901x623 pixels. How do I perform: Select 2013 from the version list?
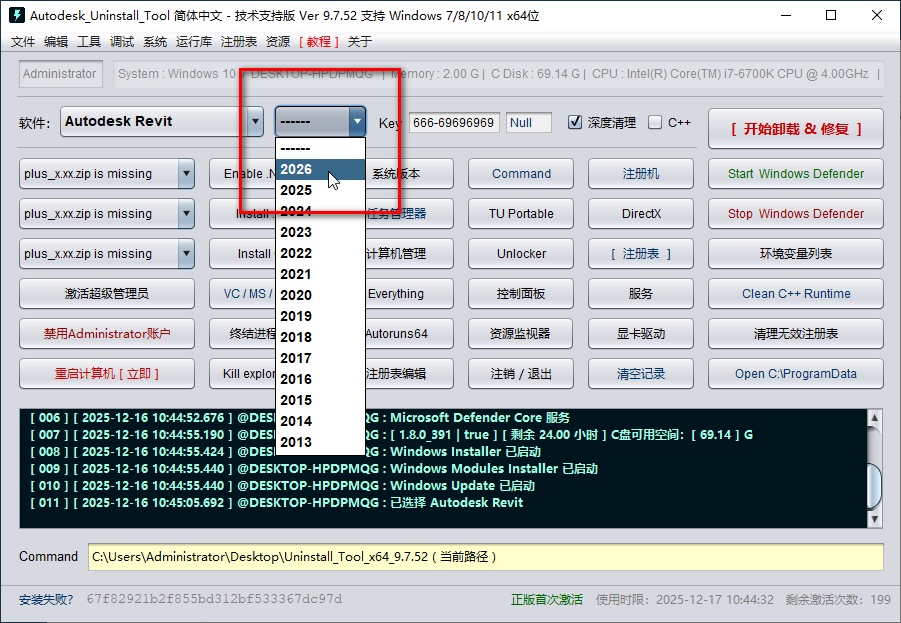tap(320, 442)
